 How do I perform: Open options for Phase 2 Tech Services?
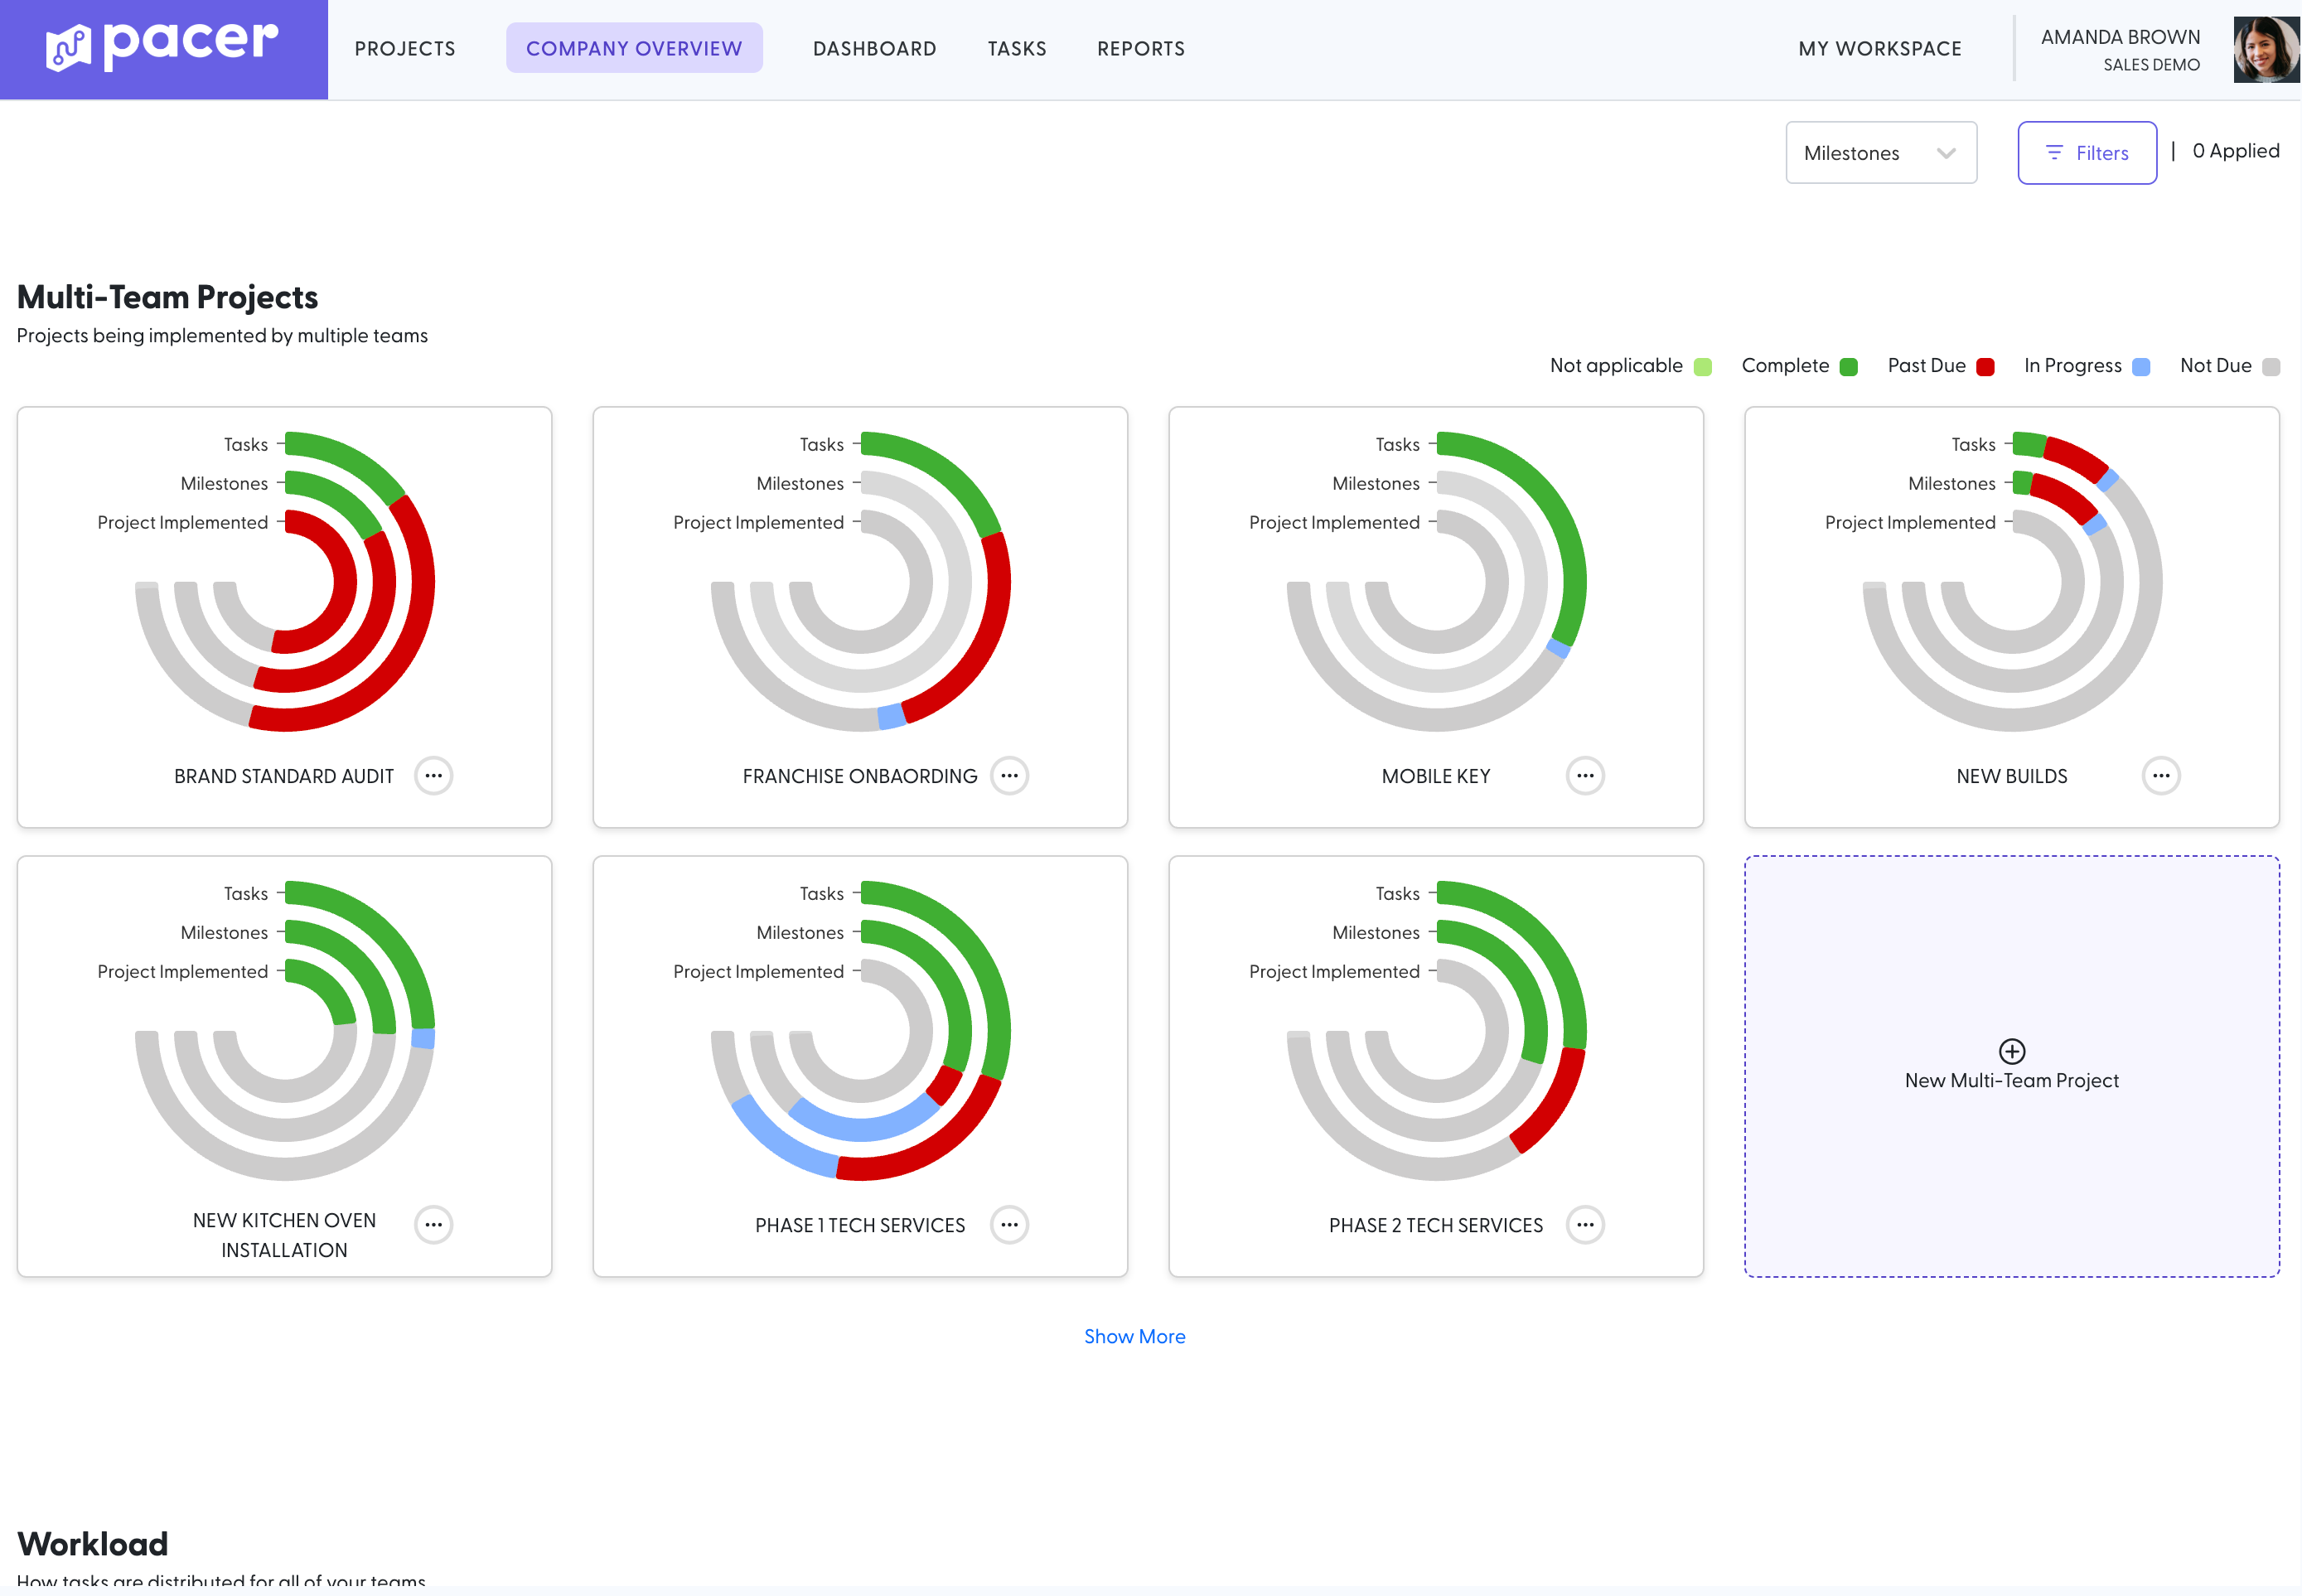pos(1585,1224)
